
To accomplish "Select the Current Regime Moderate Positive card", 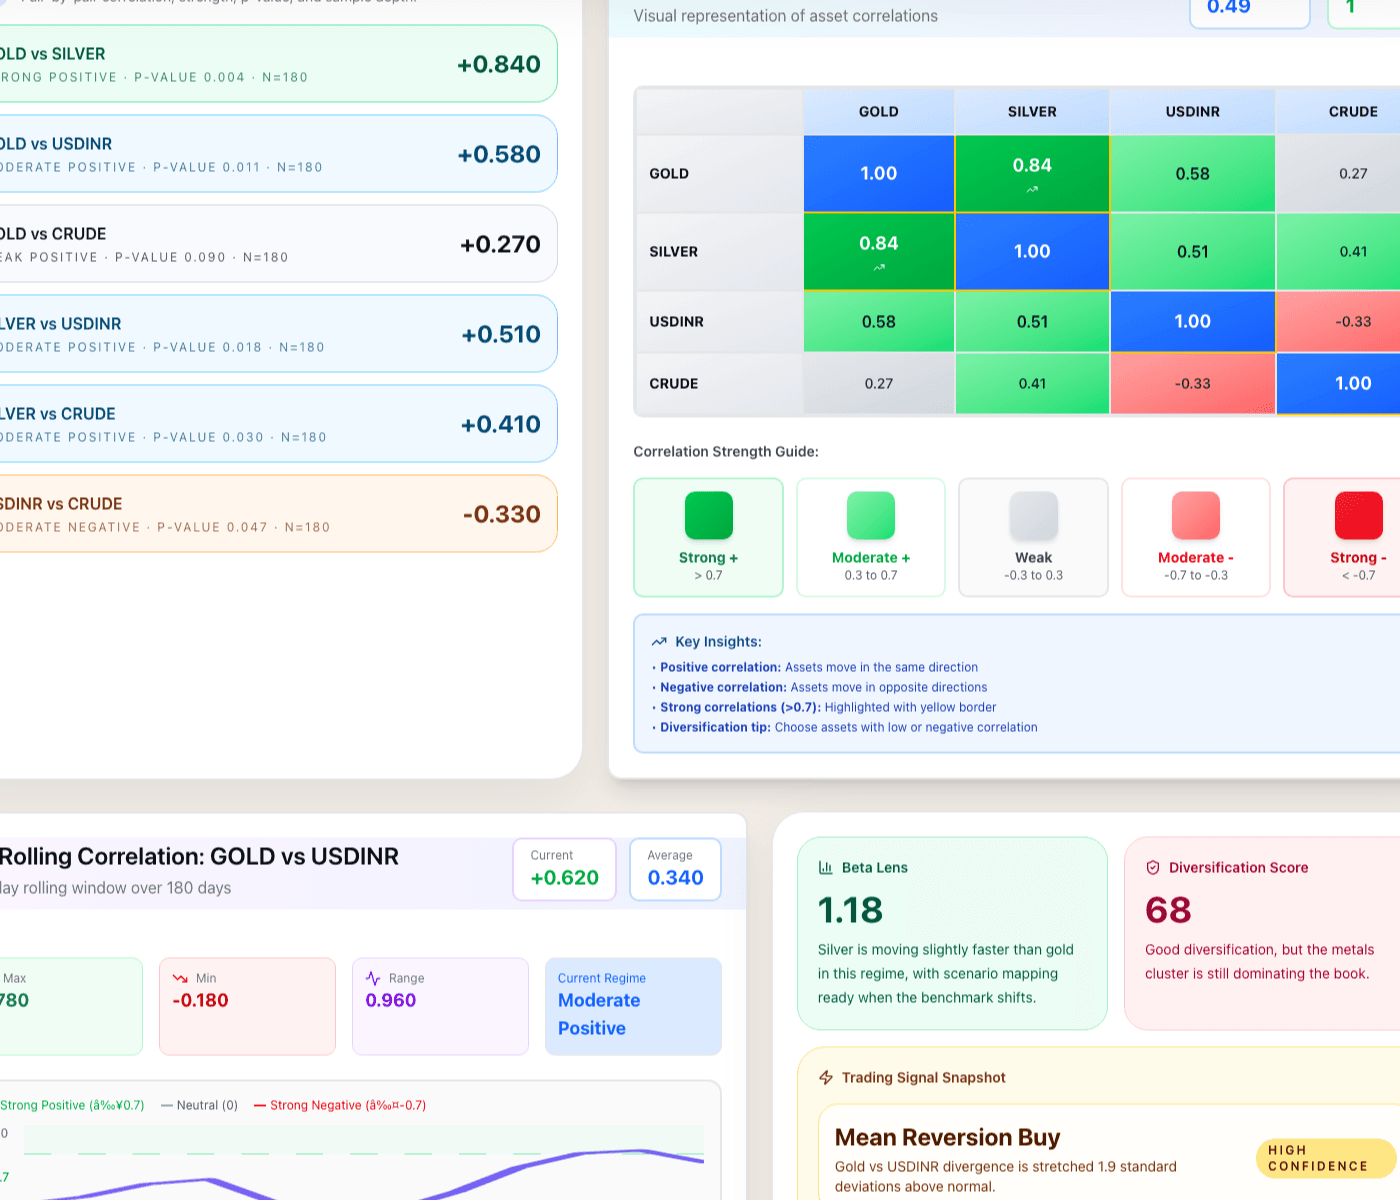I will (633, 1006).
